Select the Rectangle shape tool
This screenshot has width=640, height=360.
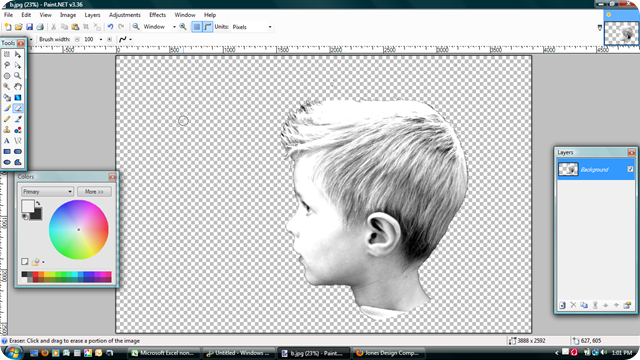(7, 151)
